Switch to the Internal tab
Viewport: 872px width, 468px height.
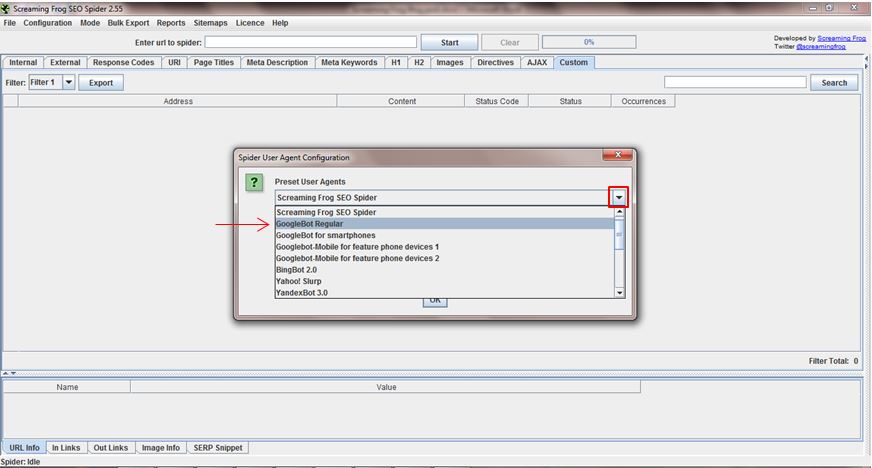(23, 62)
